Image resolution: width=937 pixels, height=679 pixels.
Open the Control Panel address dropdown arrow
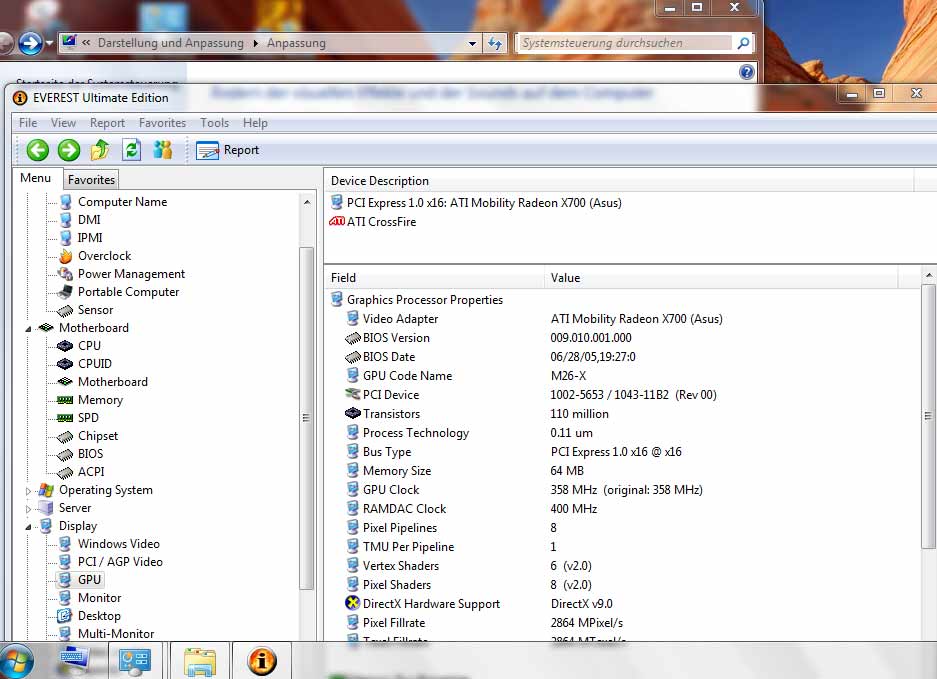[473, 43]
